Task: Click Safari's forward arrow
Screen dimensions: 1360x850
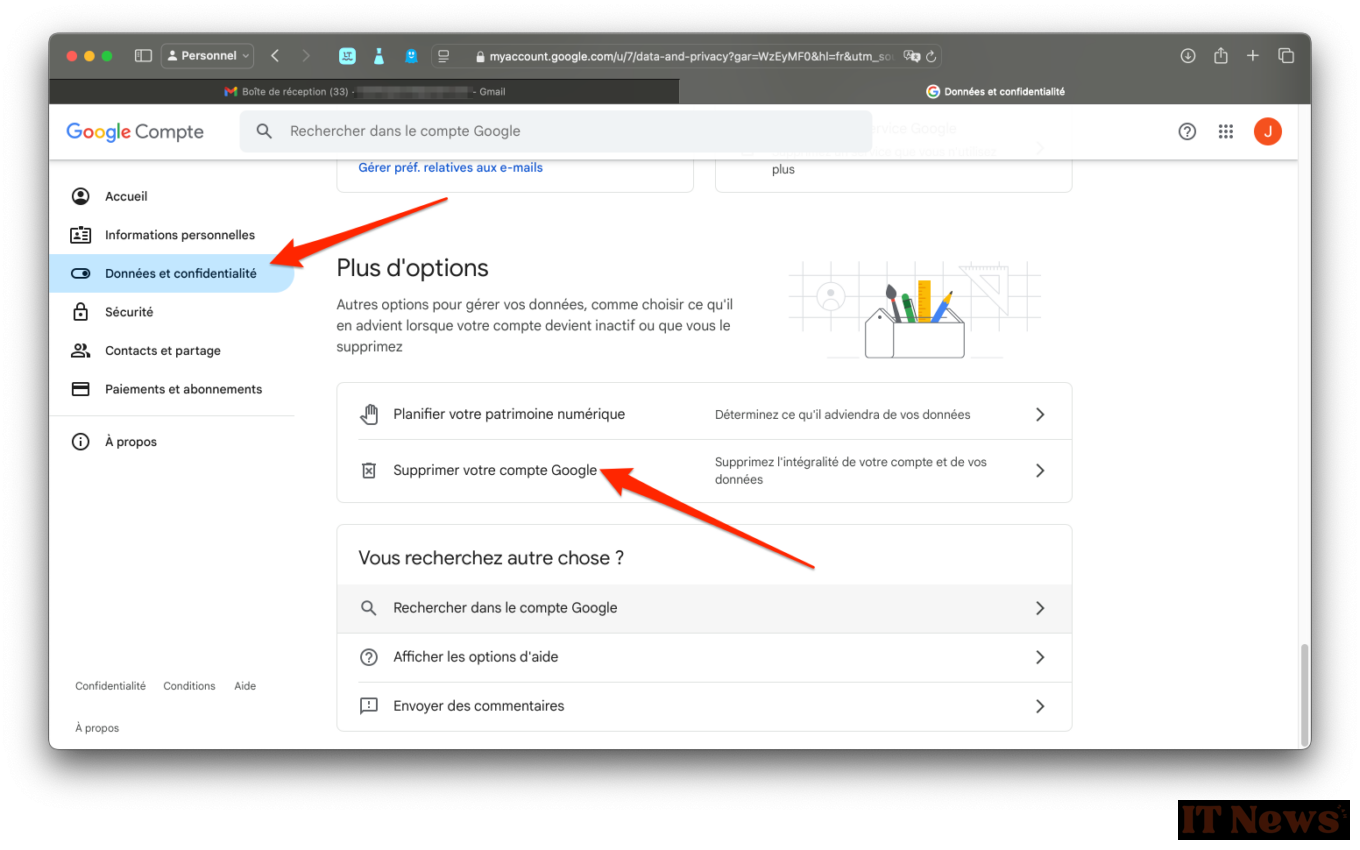Action: tap(306, 56)
